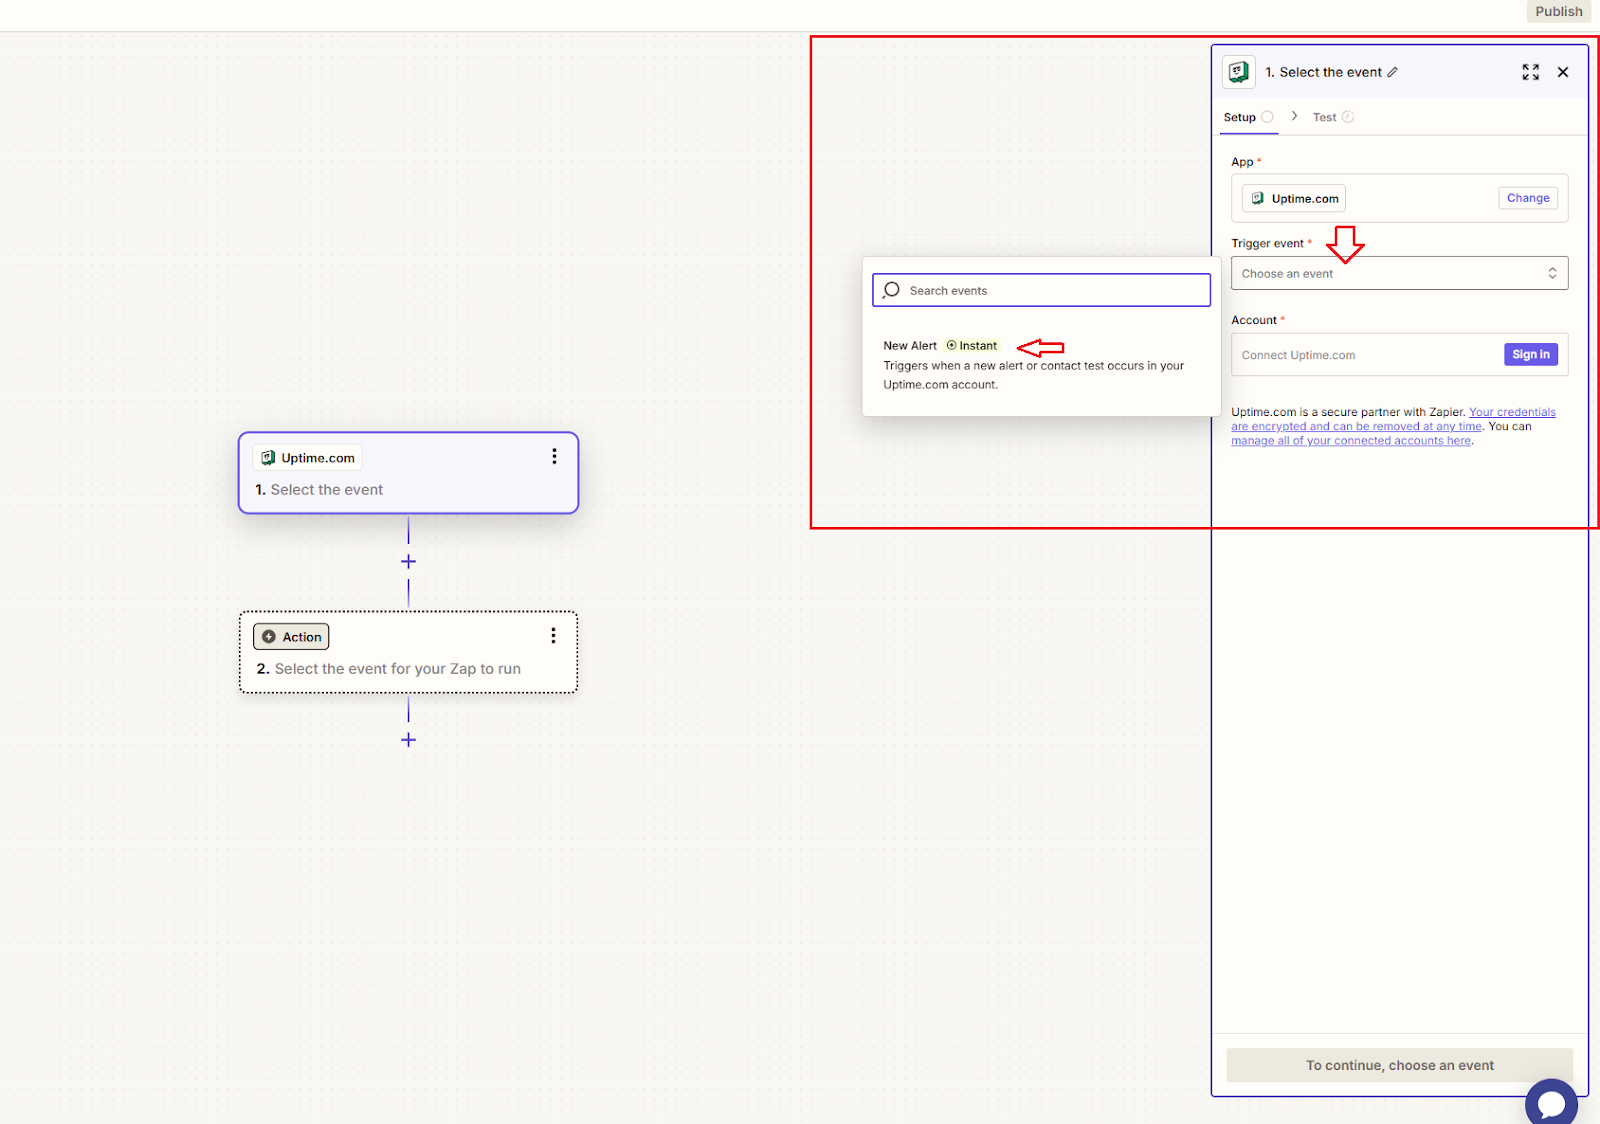Click Uptime.com icon in panel header

point(1239,72)
